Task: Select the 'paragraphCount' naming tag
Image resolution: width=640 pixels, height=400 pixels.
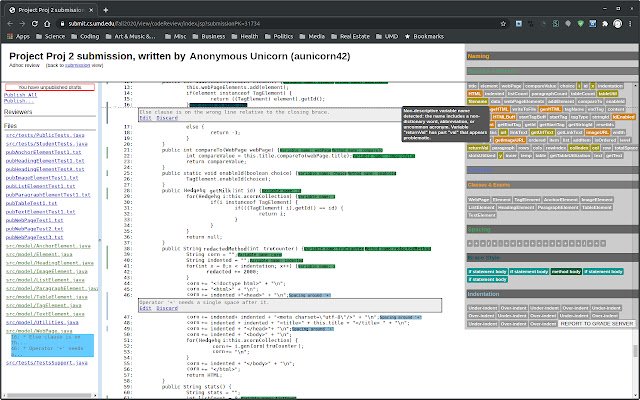Action: (549, 94)
